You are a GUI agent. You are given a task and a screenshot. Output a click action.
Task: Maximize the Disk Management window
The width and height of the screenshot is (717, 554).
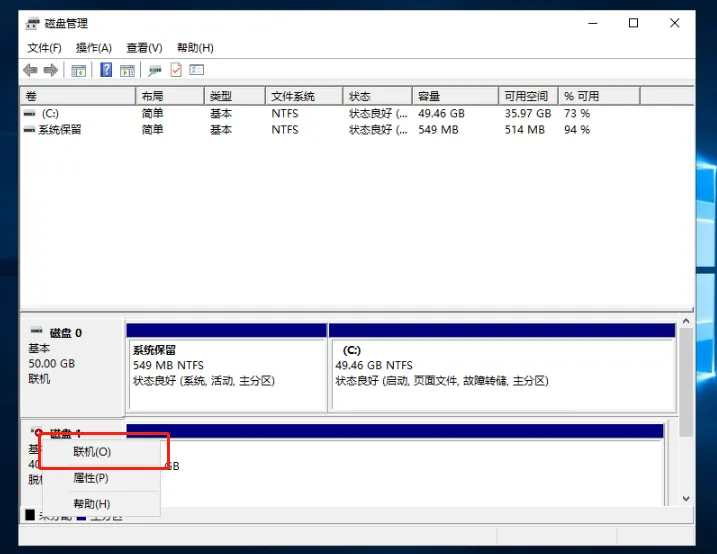pos(633,23)
